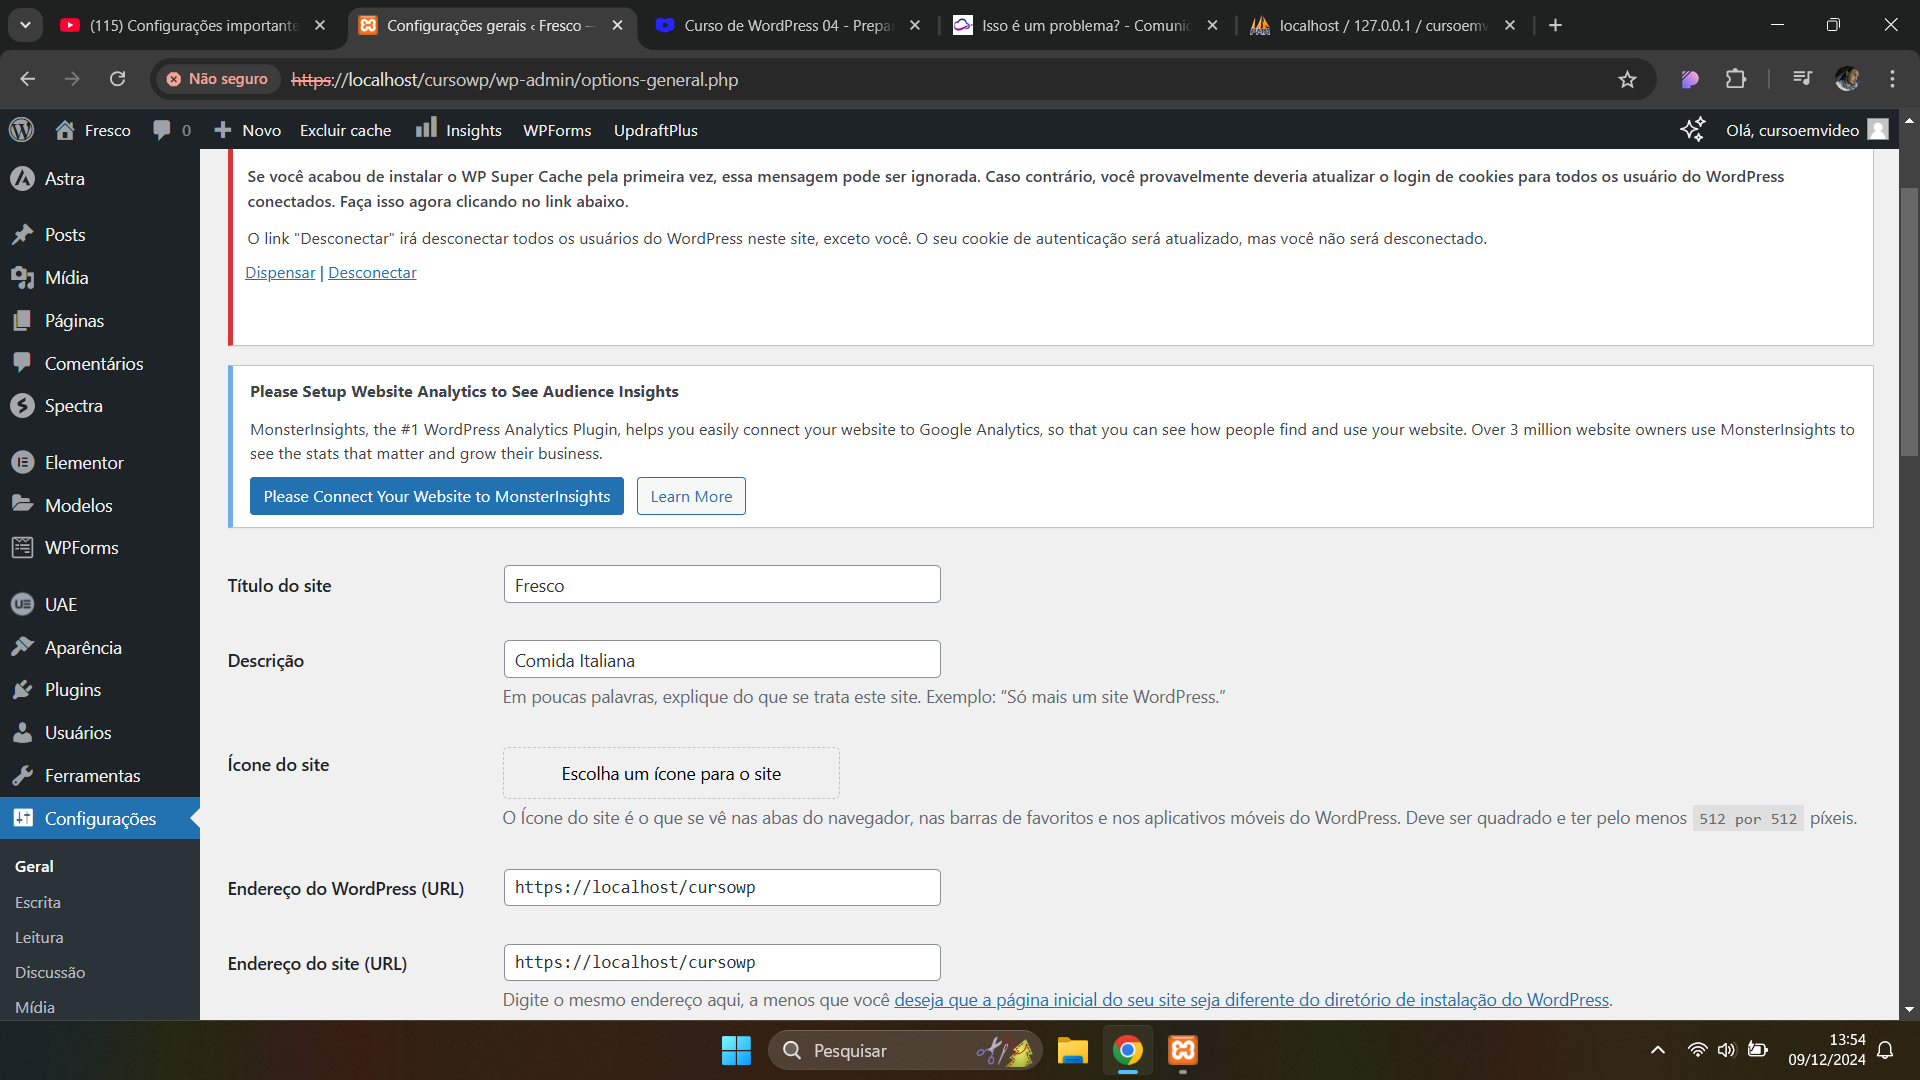Screen dimensions: 1920x1080
Task: Switch to the YouTube Configurações importantes tab
Action: [193, 26]
